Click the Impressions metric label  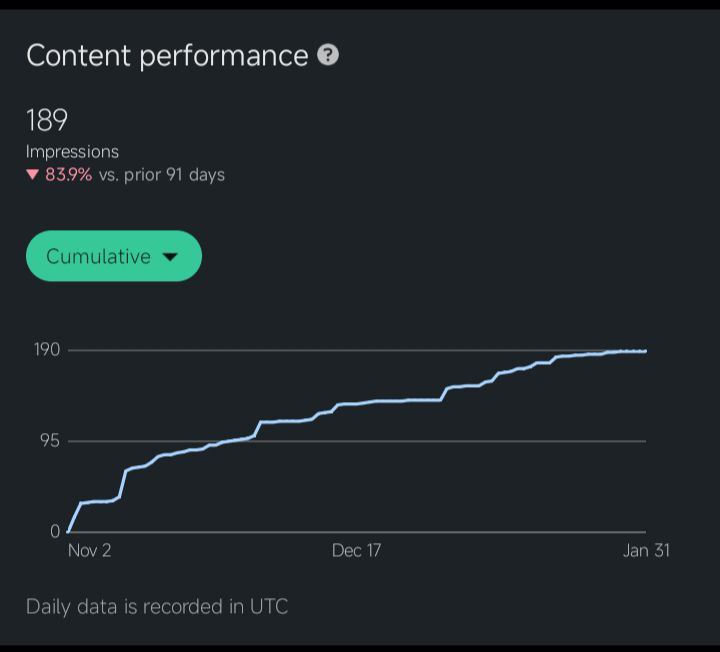point(72,151)
